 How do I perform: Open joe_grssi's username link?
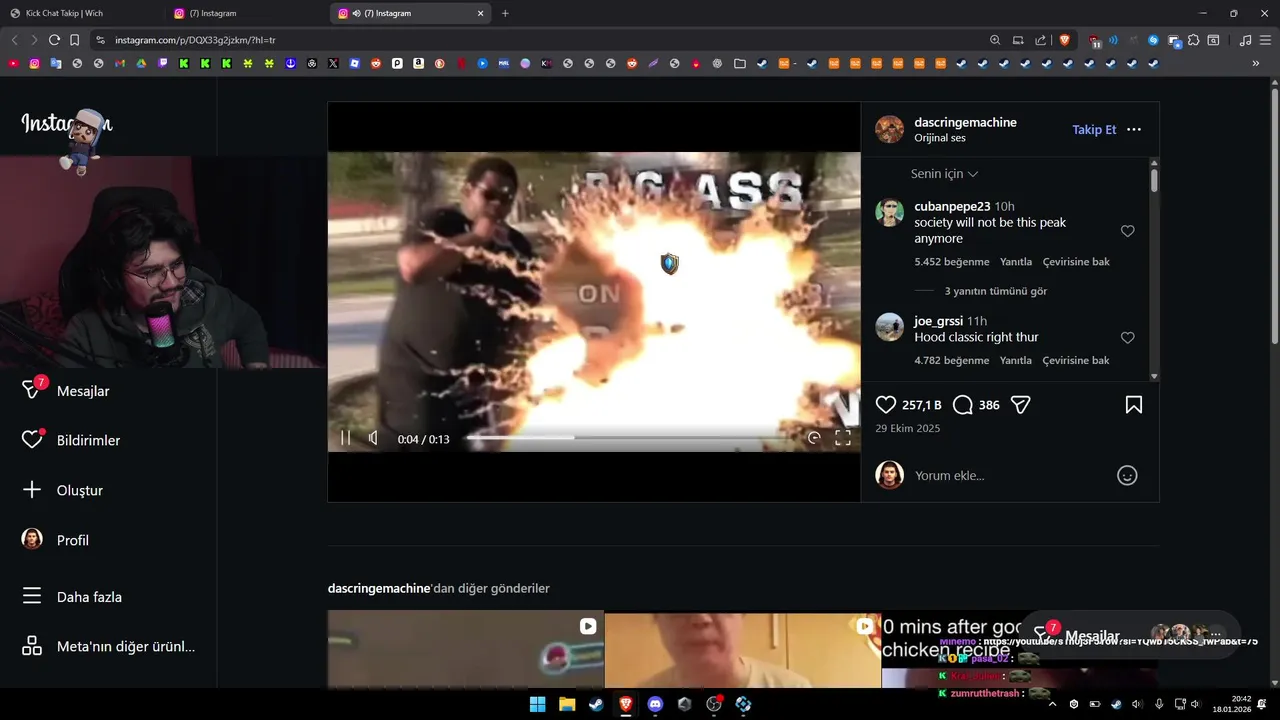[938, 321]
